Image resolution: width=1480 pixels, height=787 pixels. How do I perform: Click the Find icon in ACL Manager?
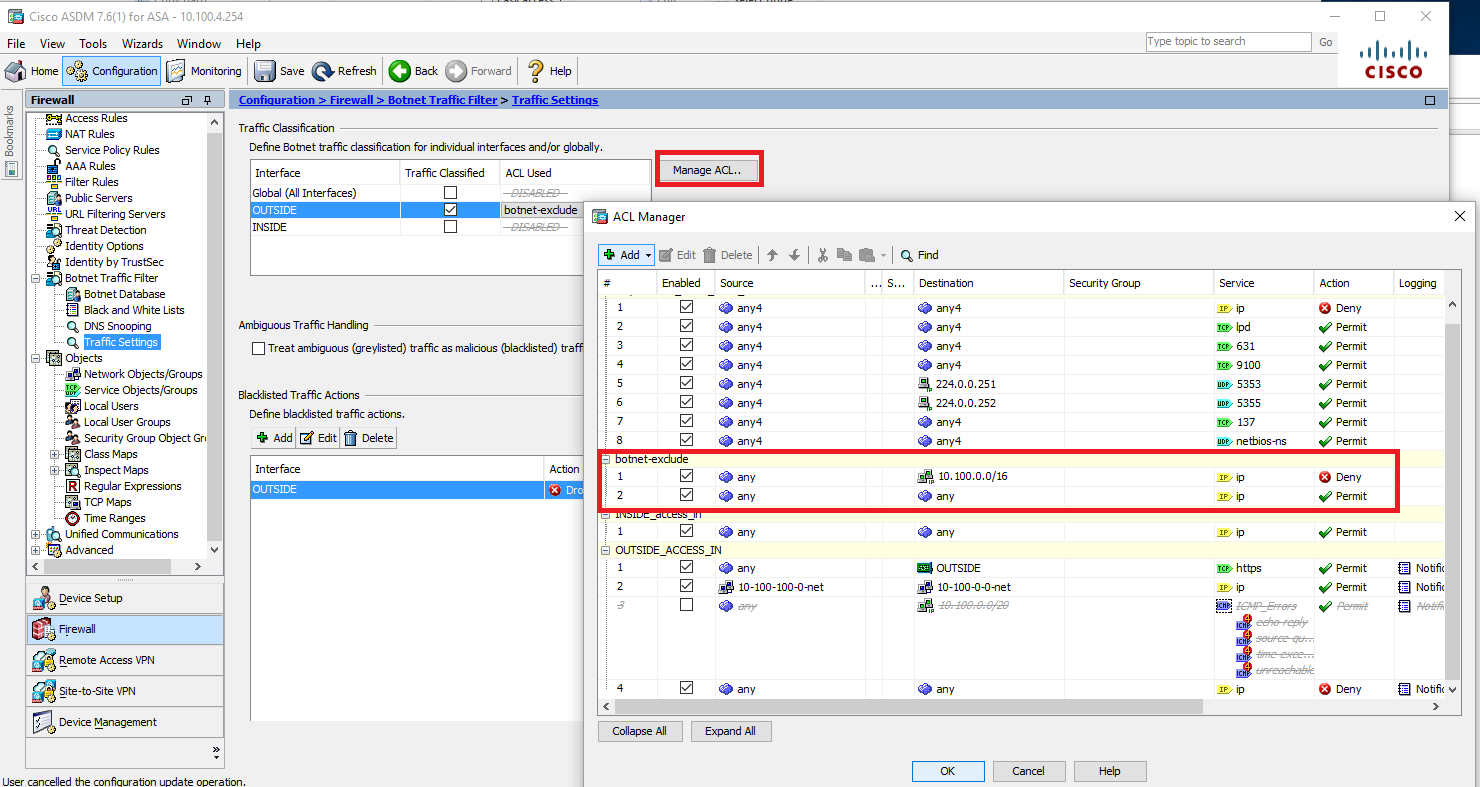click(x=918, y=255)
